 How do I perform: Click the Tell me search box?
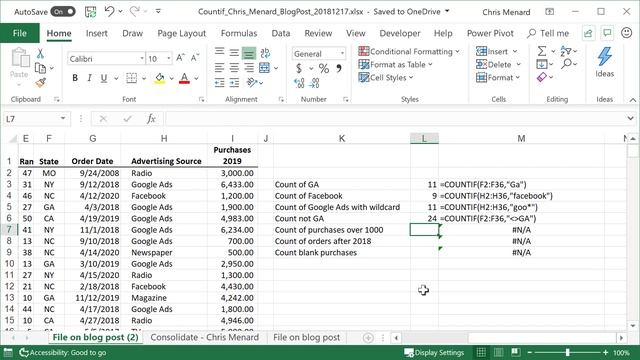click(548, 33)
